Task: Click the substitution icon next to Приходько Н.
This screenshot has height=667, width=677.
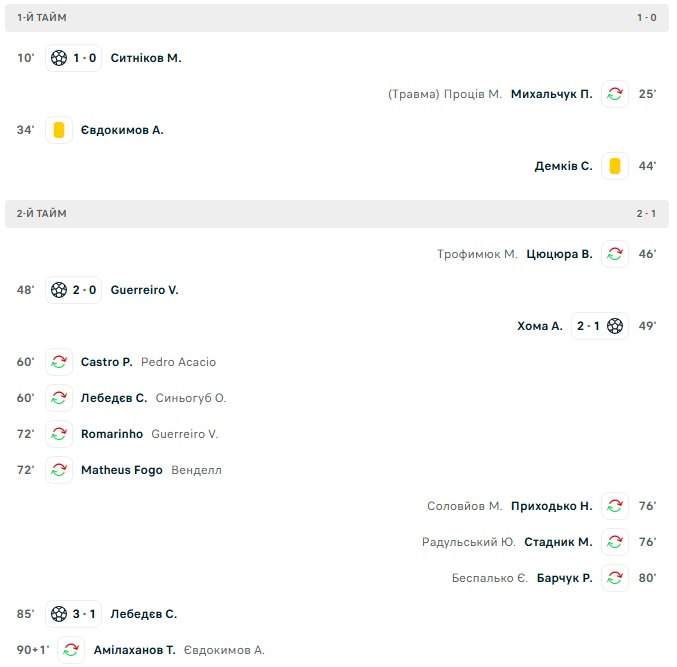Action: [615, 506]
